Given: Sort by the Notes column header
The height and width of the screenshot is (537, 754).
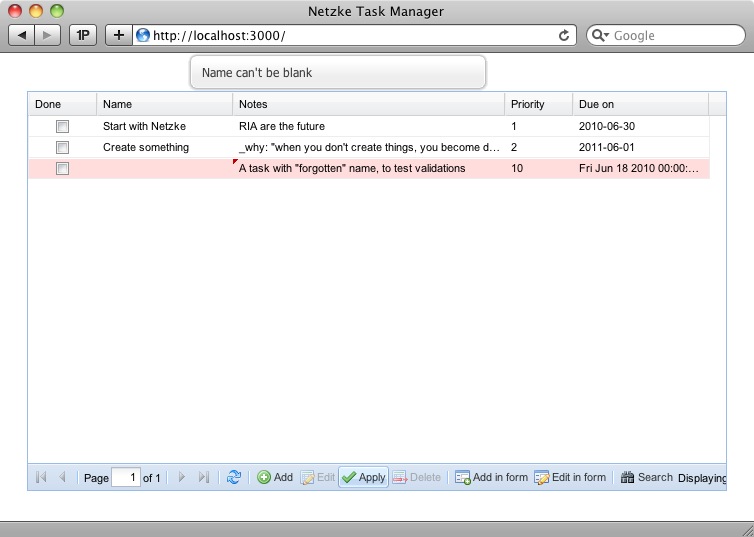Looking at the screenshot, I should (x=369, y=104).
